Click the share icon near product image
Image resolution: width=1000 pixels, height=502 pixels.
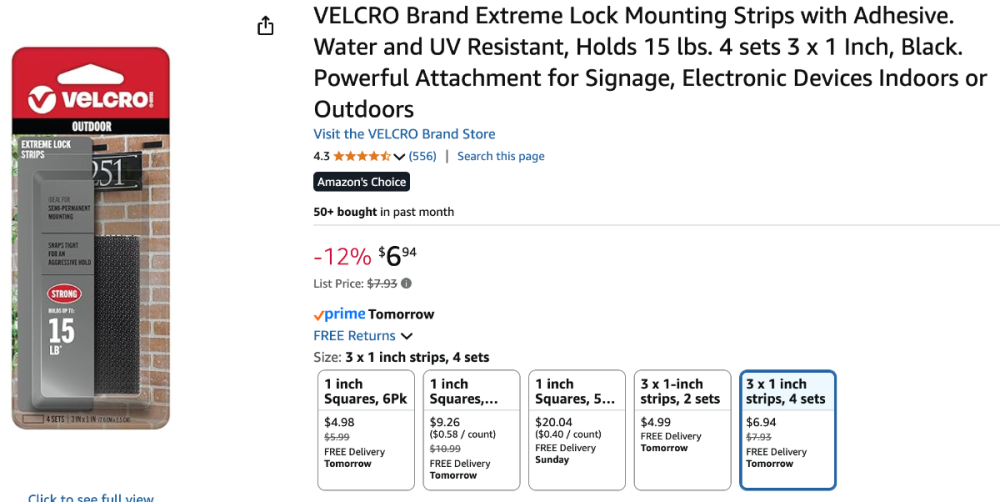click(265, 26)
